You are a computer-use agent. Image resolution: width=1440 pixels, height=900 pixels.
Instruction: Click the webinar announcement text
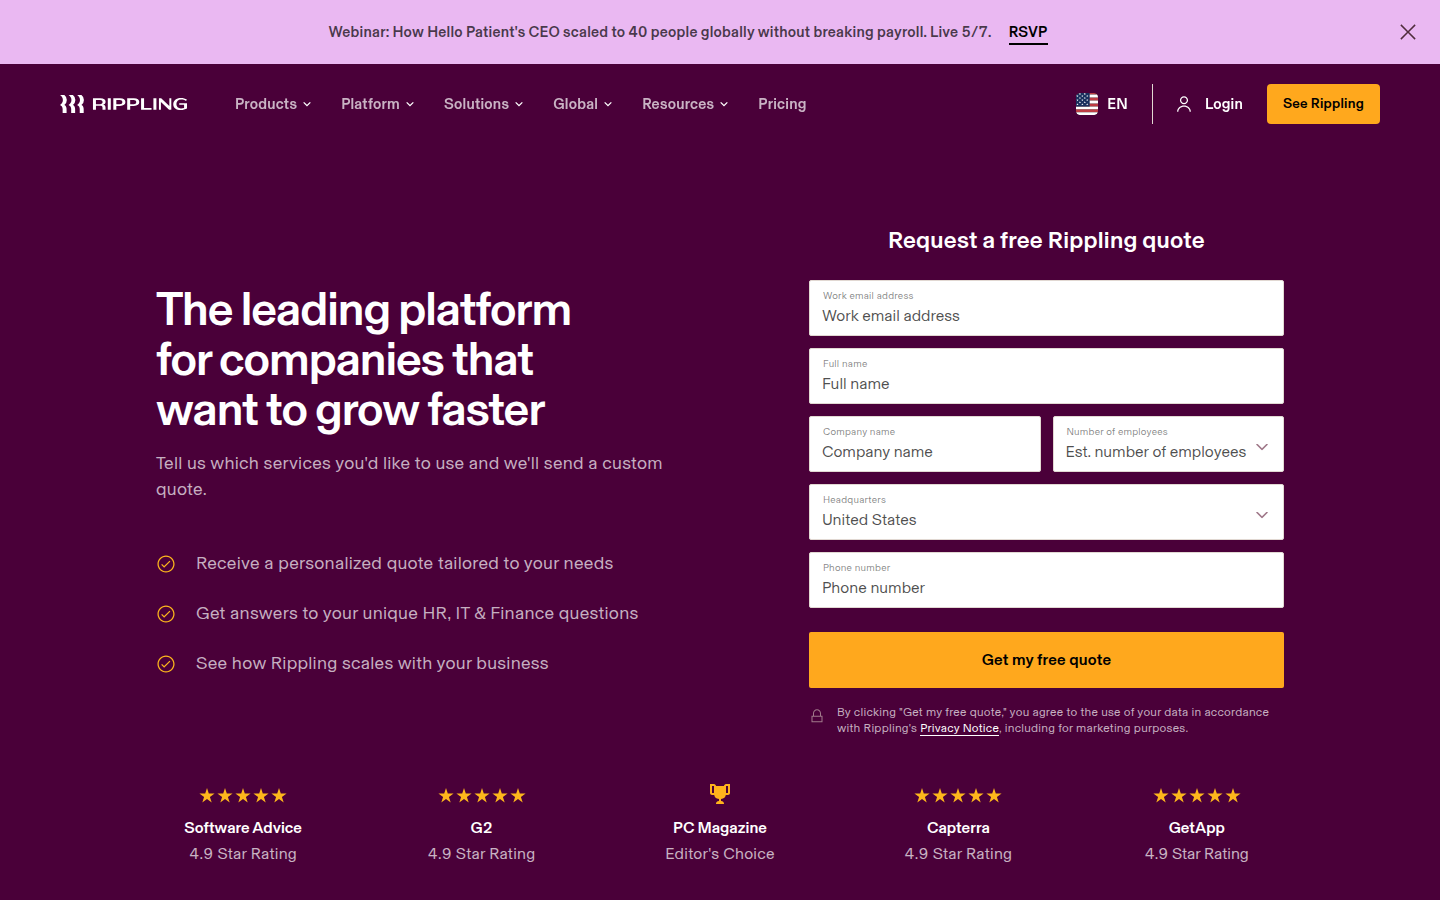point(660,32)
